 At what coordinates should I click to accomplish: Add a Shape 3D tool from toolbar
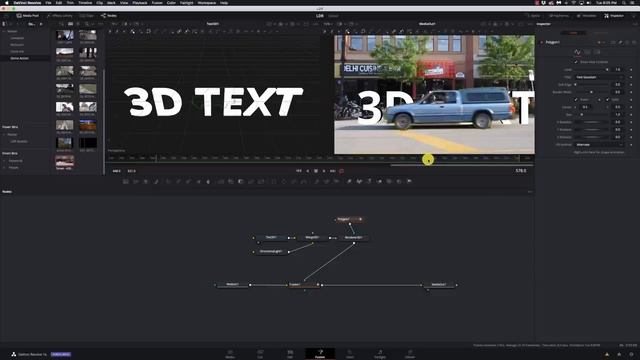pyautogui.click(x=359, y=181)
